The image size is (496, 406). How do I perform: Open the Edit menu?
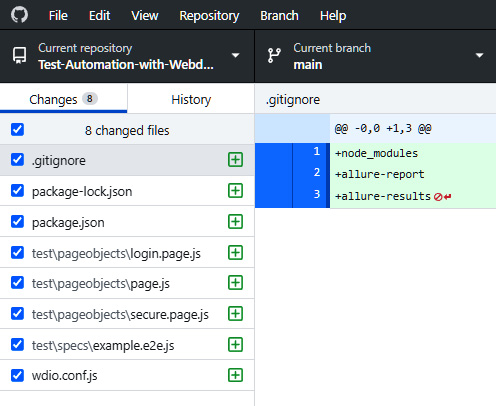tap(99, 15)
